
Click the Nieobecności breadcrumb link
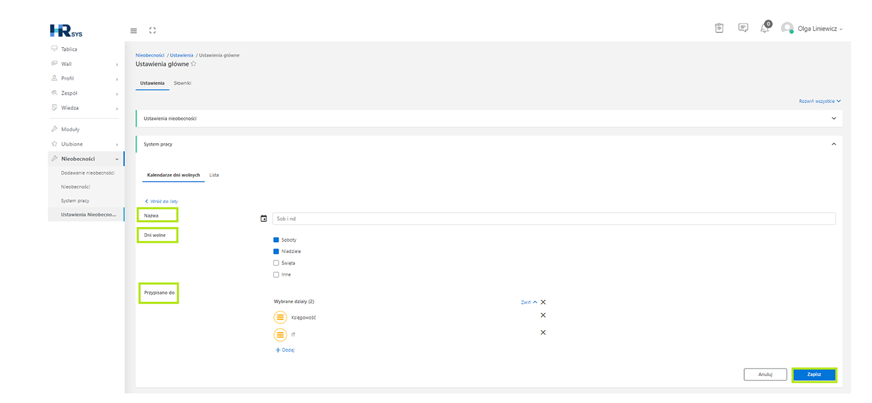click(x=150, y=56)
